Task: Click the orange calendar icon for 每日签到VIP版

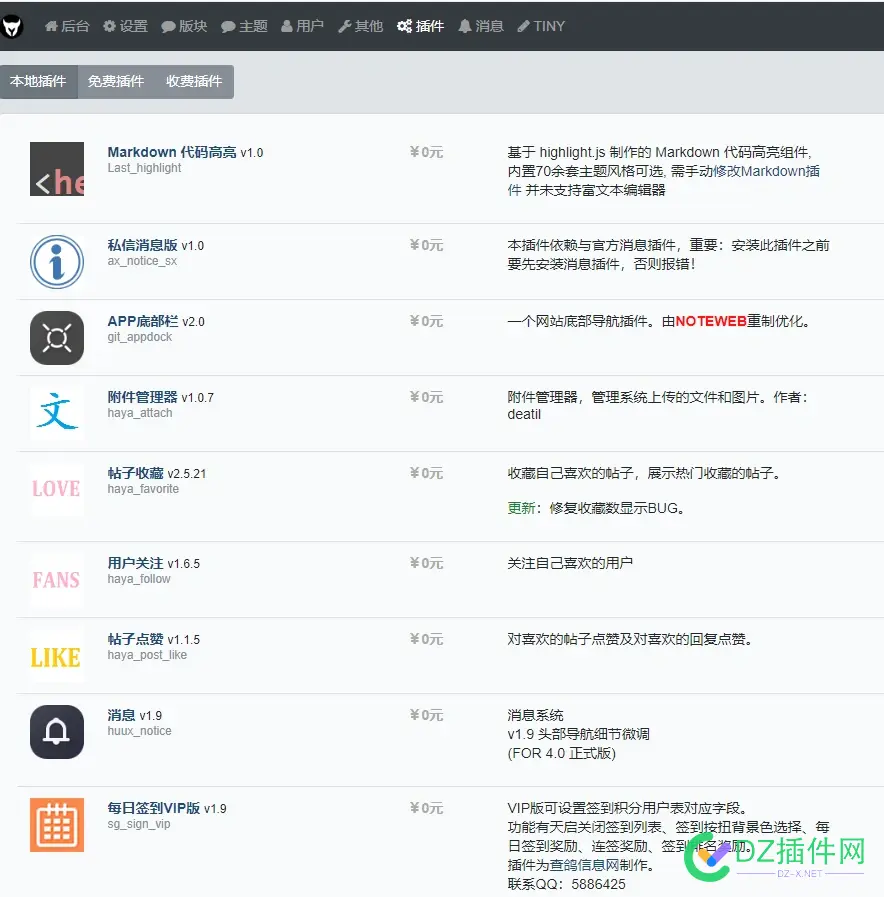Action: (57, 825)
